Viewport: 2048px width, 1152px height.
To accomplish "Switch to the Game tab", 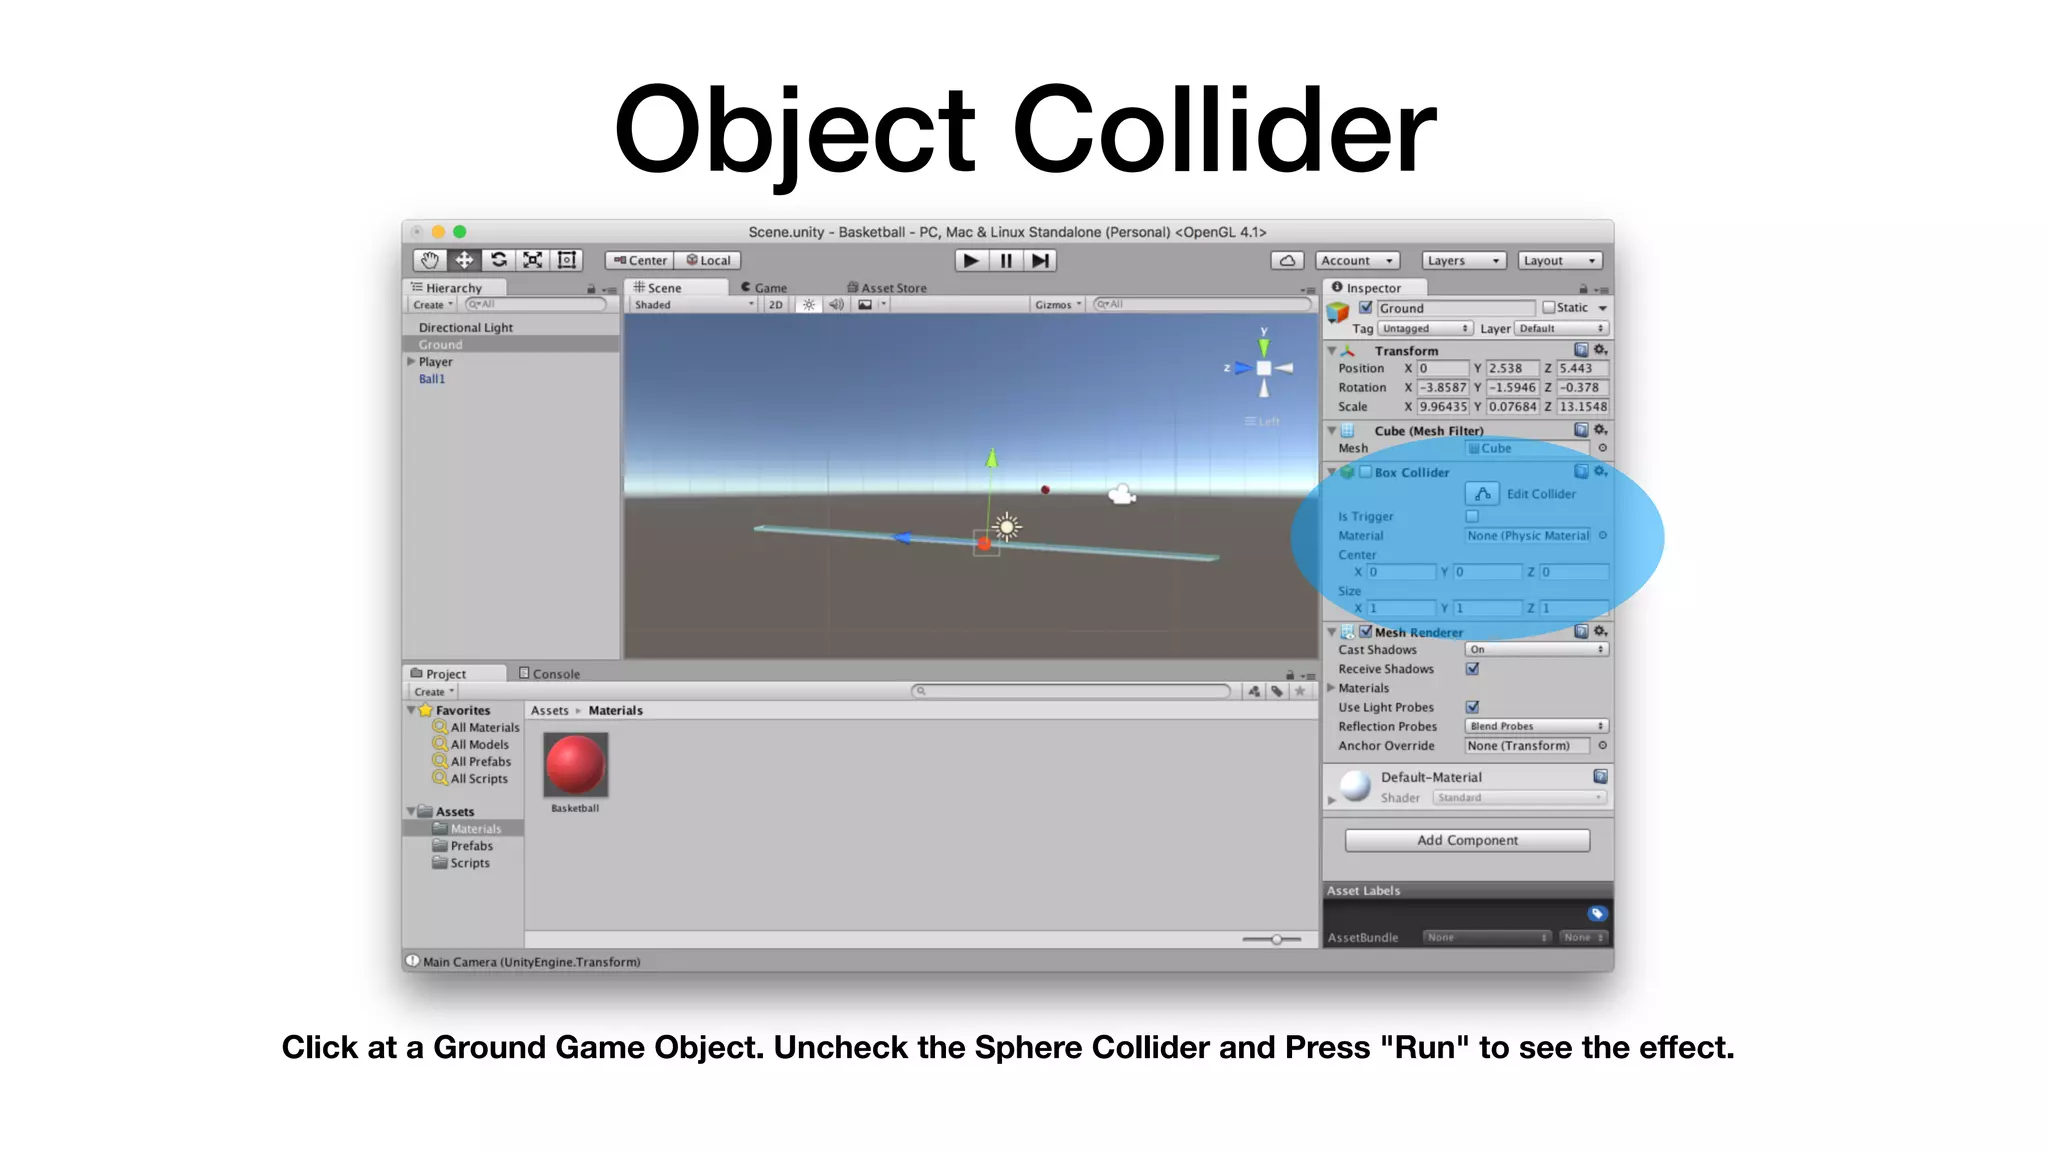I will coord(764,288).
